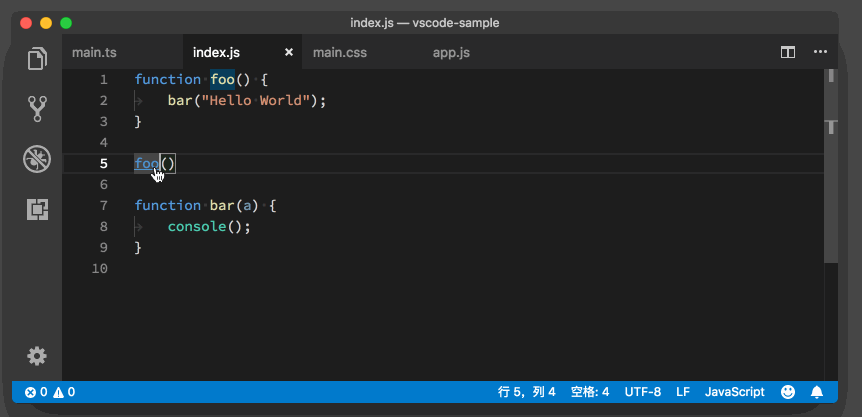Open the Extensions view
The width and height of the screenshot is (862, 417).
click(38, 209)
